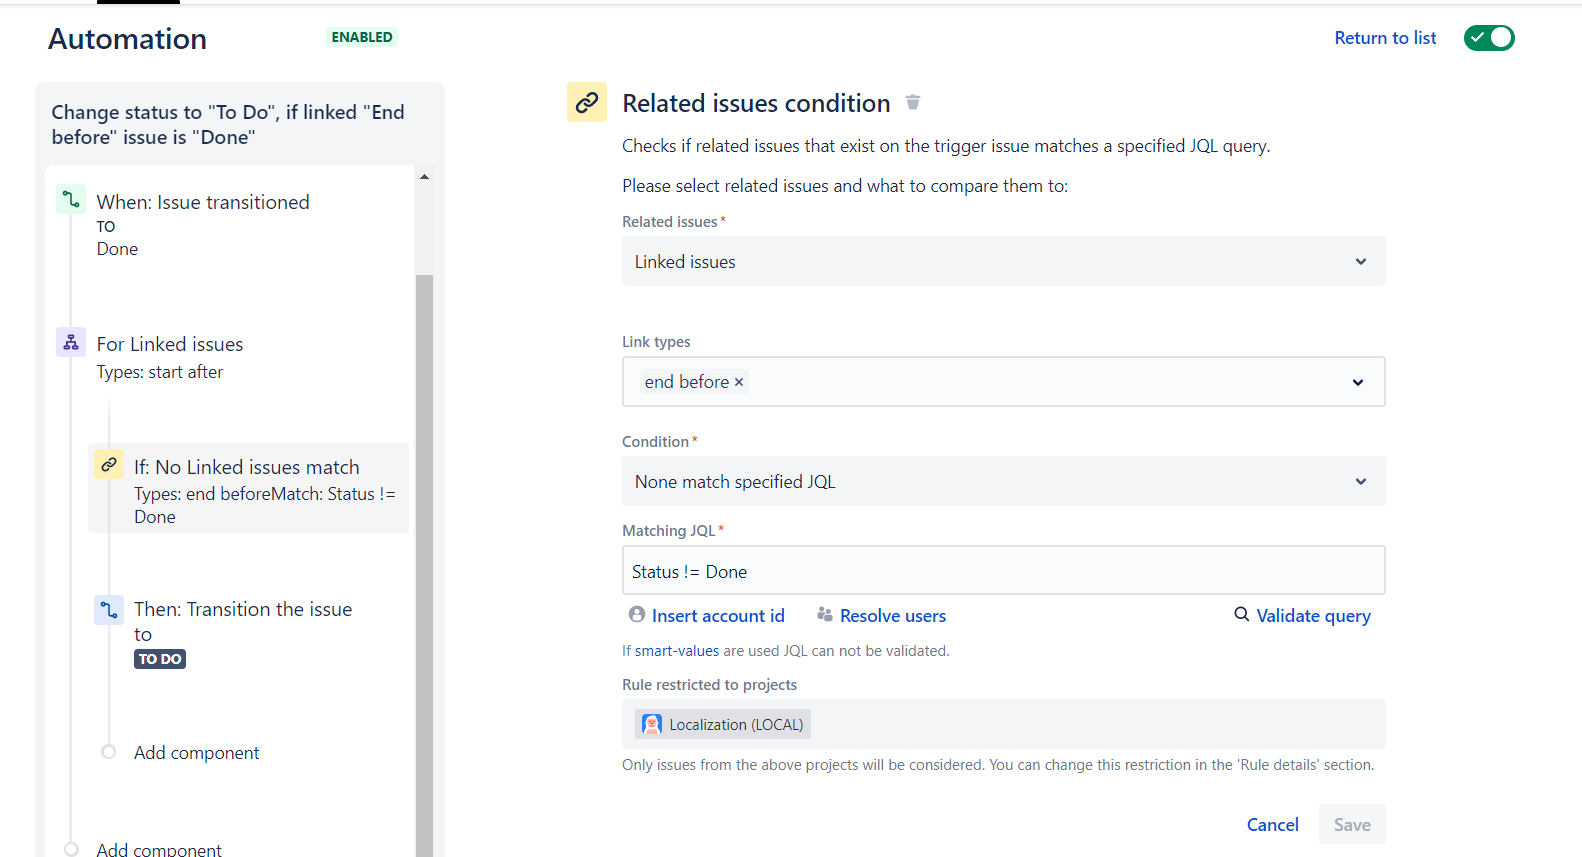The height and width of the screenshot is (857, 1582).
Task: Click the Matching JQL input field
Action: point(1003,571)
